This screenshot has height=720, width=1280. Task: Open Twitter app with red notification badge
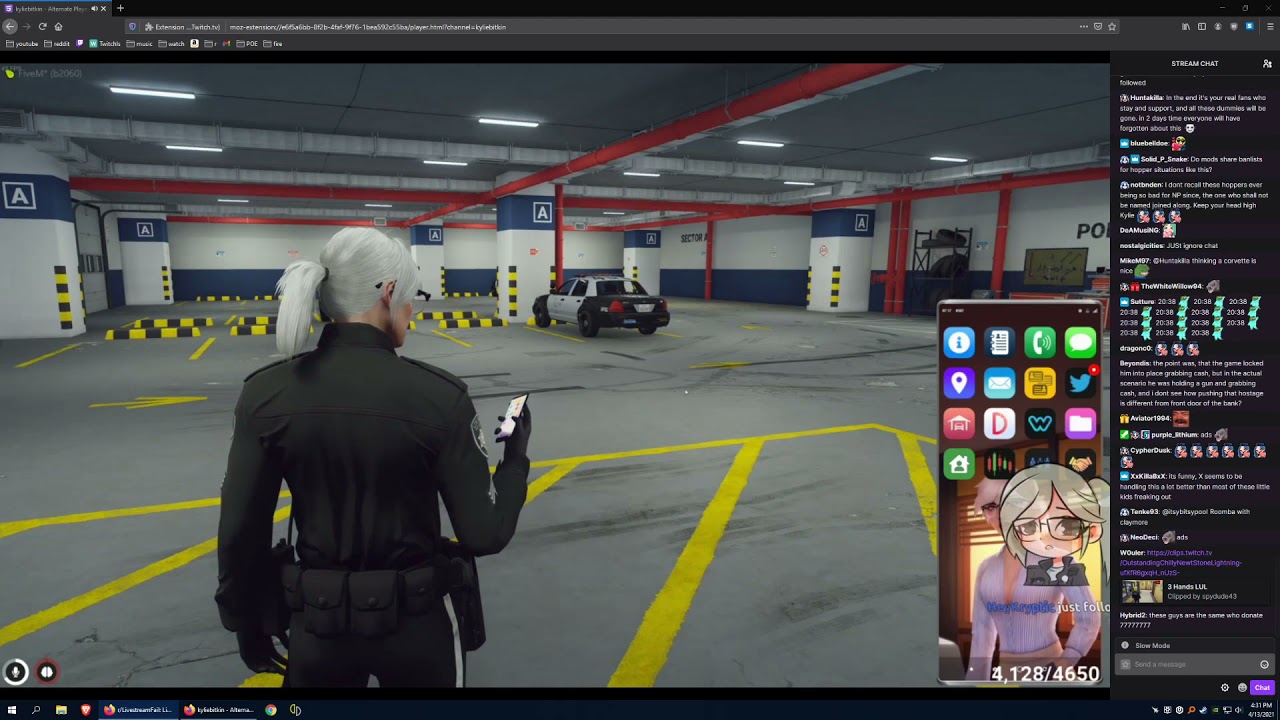[1080, 383]
